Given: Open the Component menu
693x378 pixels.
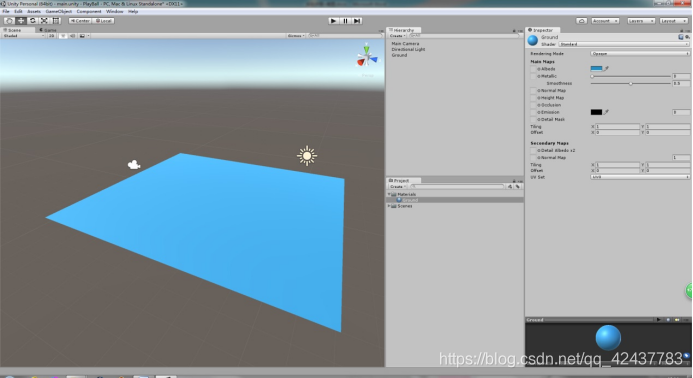Looking at the screenshot, I should [x=89, y=11].
